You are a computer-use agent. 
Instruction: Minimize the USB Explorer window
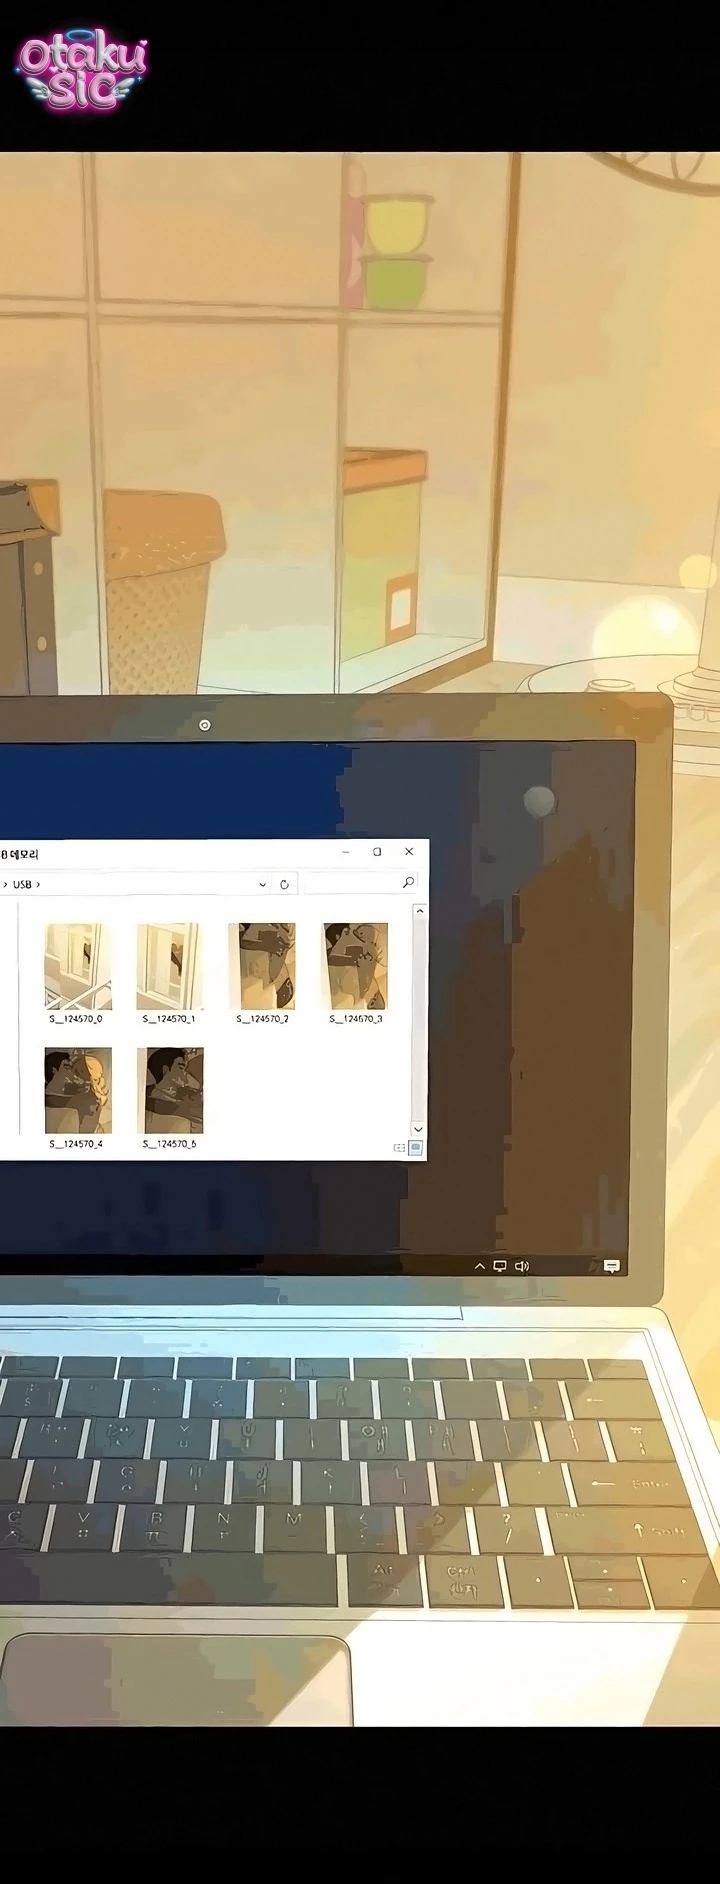pos(346,852)
